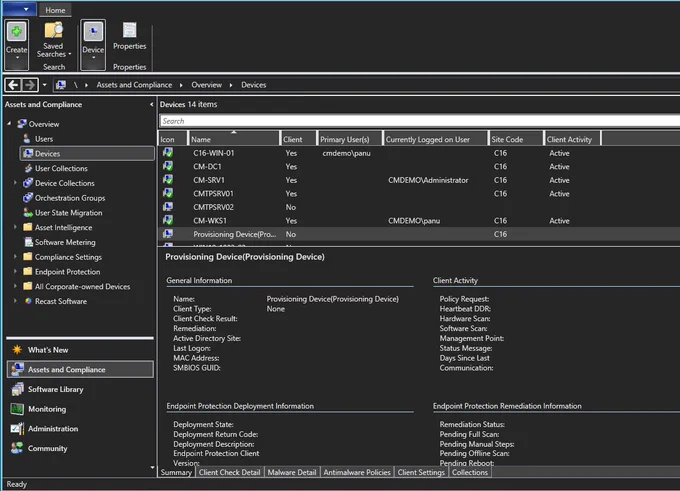Click the Administration workspace icon

click(17, 429)
